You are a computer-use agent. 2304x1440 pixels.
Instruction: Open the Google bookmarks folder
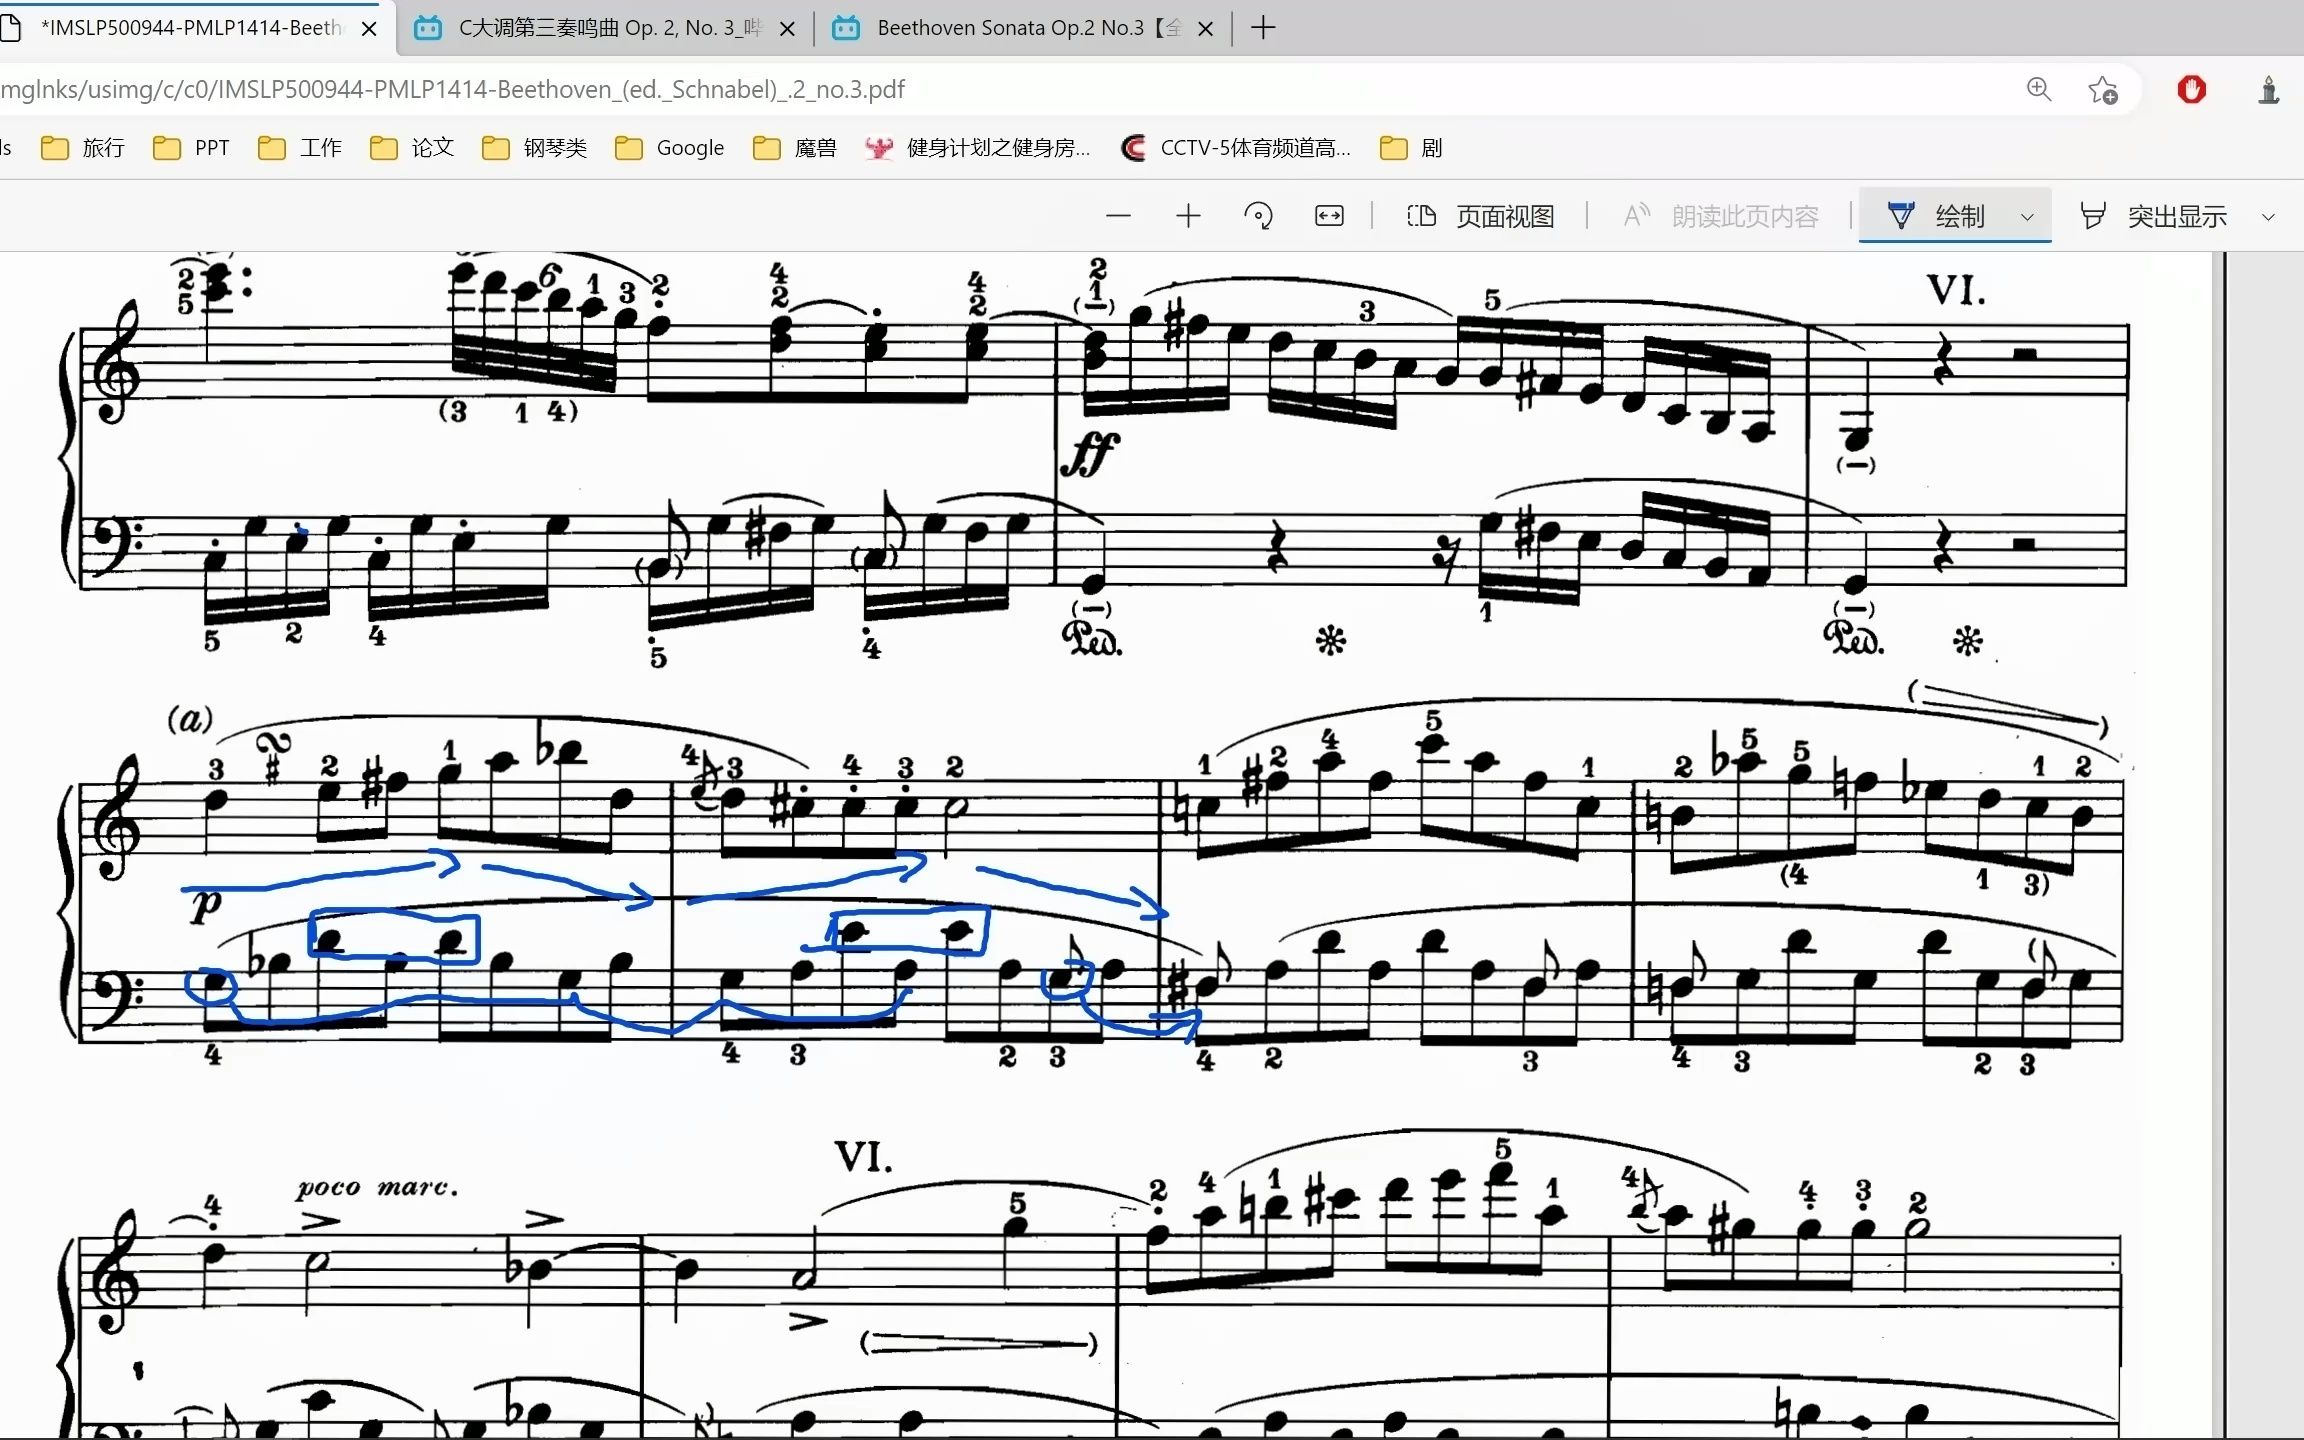[x=670, y=148]
